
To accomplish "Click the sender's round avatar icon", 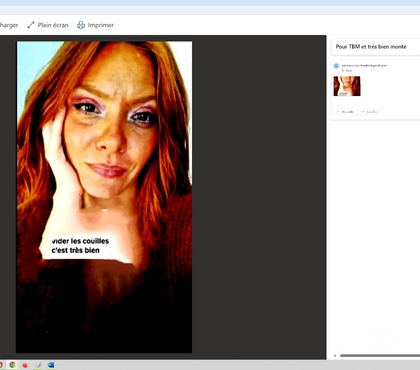I will (336, 66).
